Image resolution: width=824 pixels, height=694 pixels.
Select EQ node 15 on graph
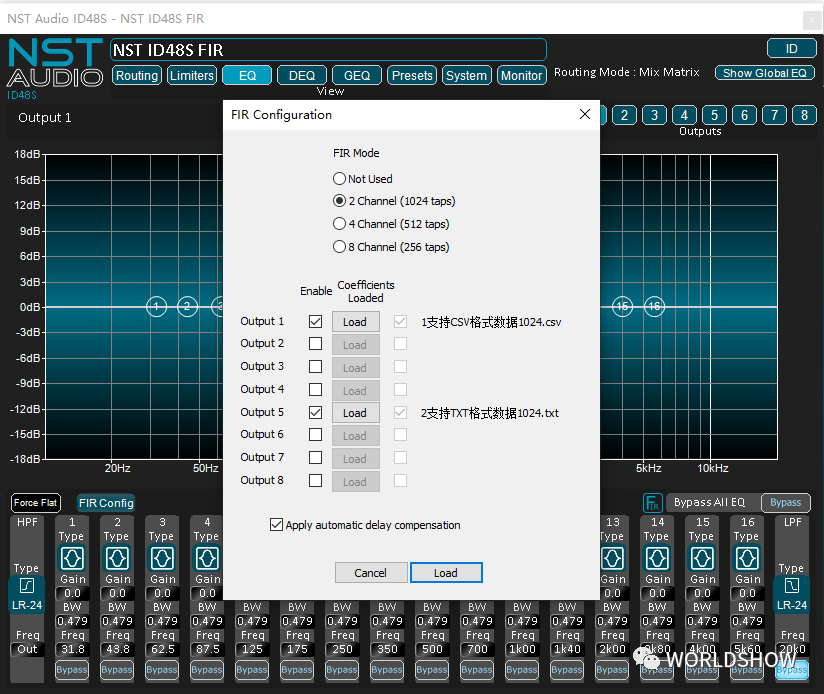pos(623,306)
